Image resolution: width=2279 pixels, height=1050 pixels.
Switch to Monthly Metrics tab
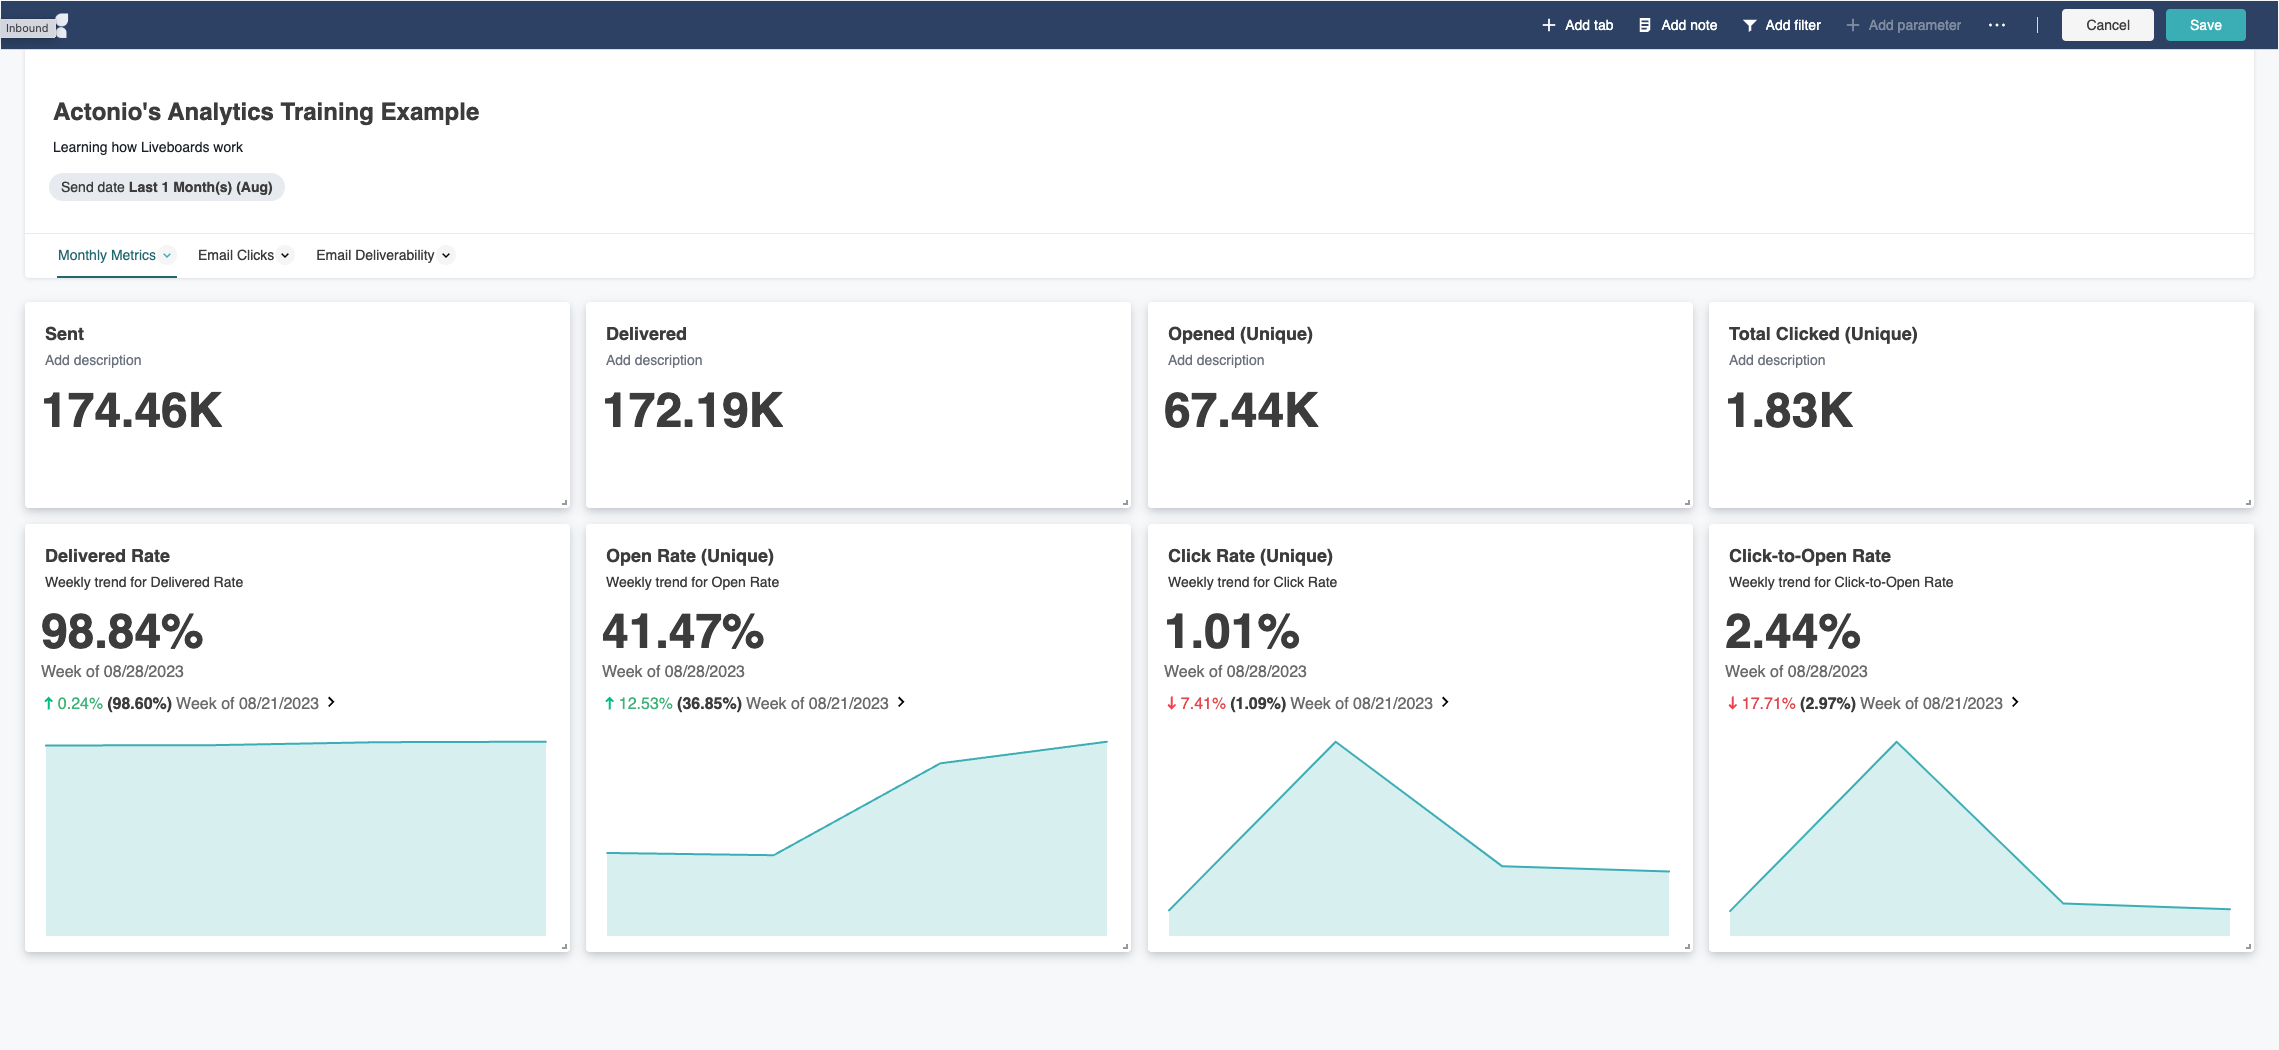point(107,255)
